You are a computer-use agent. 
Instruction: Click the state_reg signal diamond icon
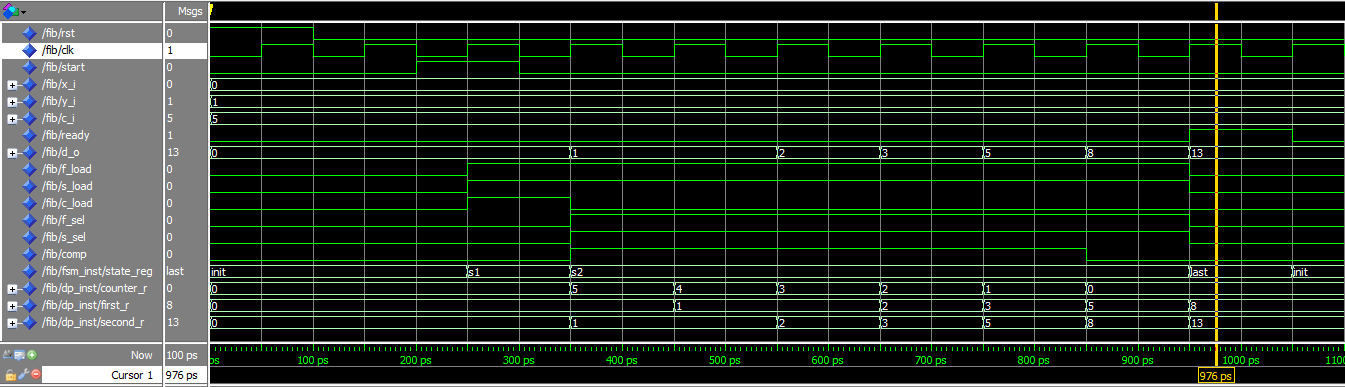(29, 271)
